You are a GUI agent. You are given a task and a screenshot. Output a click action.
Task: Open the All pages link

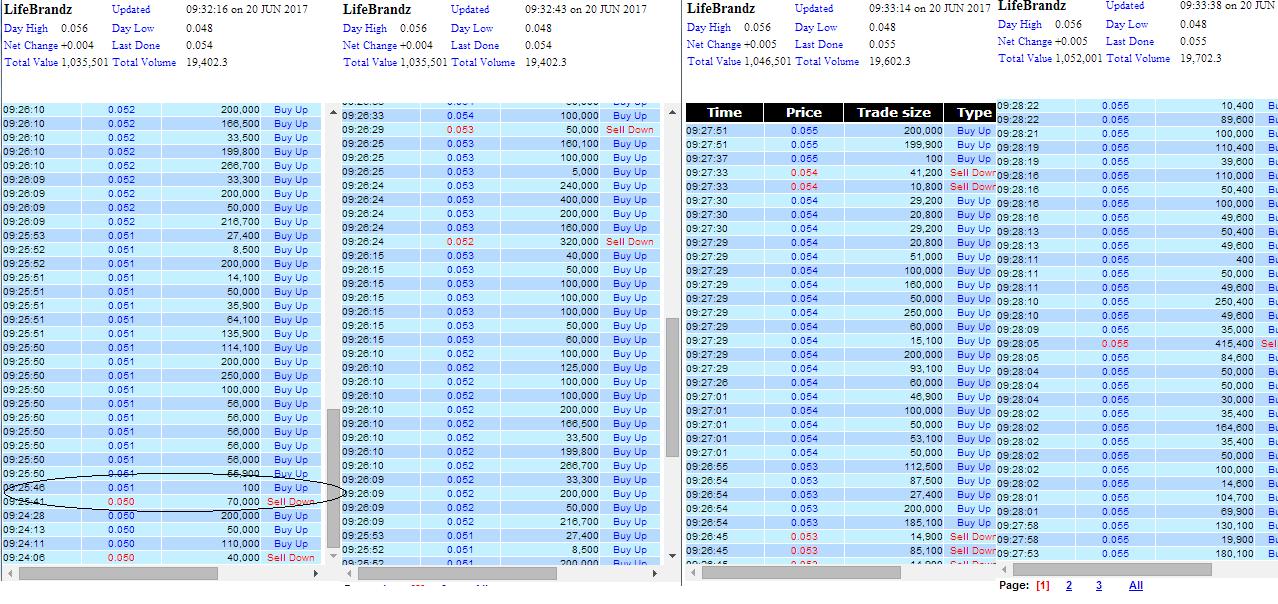tap(1135, 586)
